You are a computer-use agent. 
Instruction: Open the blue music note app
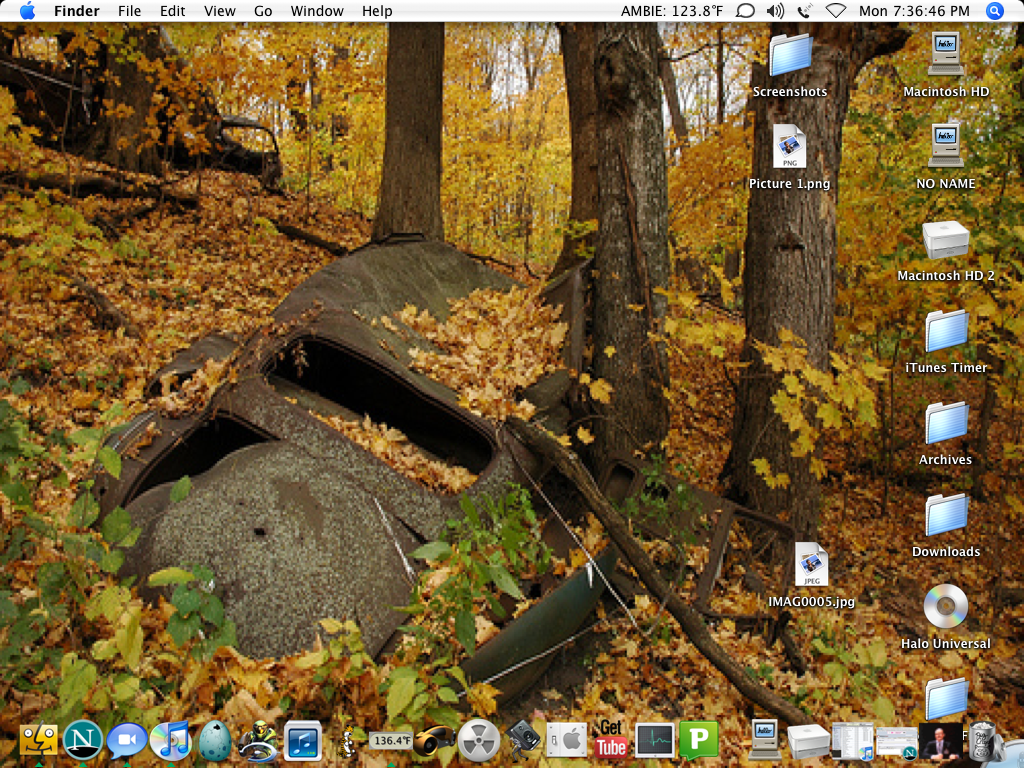pos(303,741)
